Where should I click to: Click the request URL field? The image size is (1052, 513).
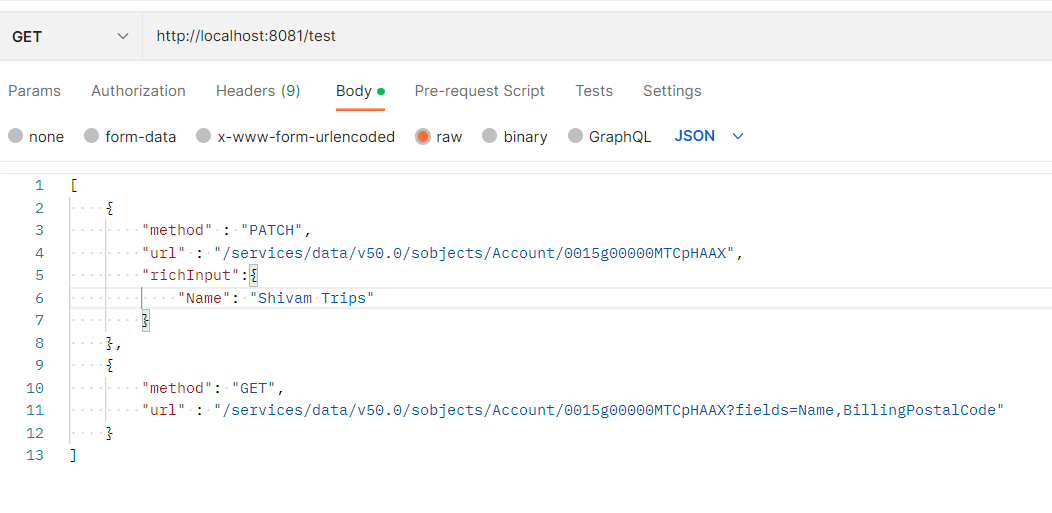coord(597,36)
